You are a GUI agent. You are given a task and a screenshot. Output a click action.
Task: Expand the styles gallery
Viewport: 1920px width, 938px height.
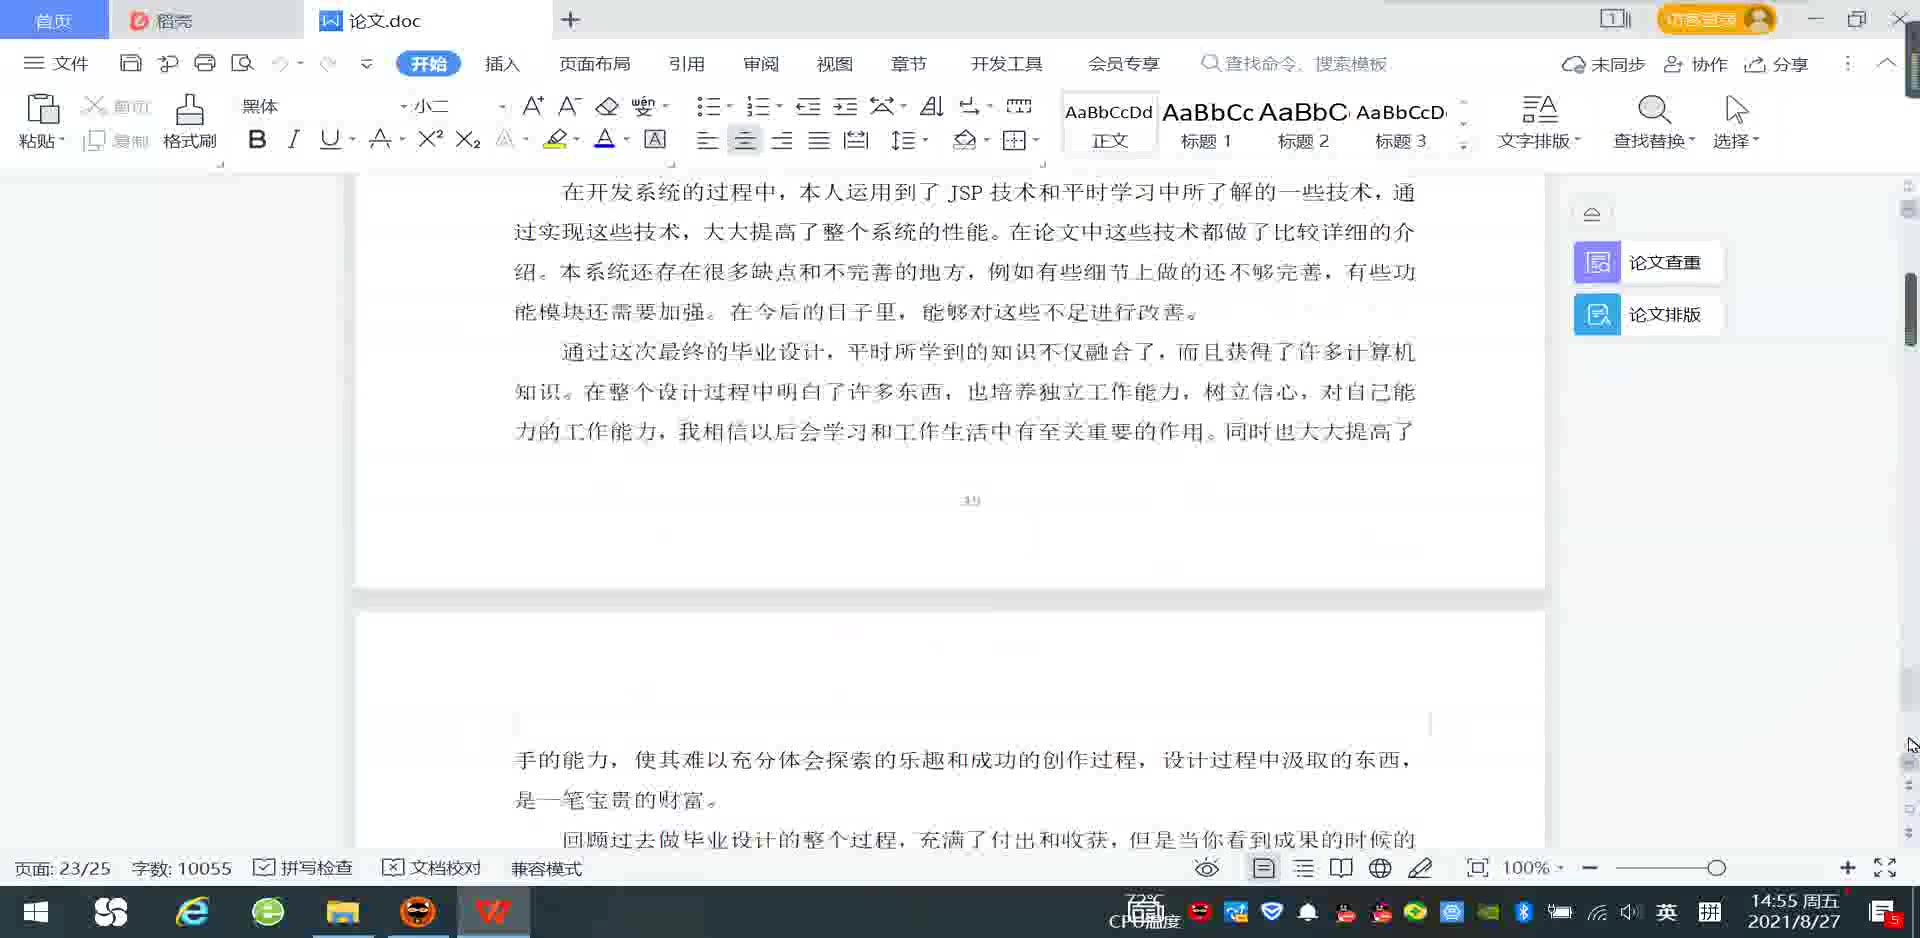1463,145
